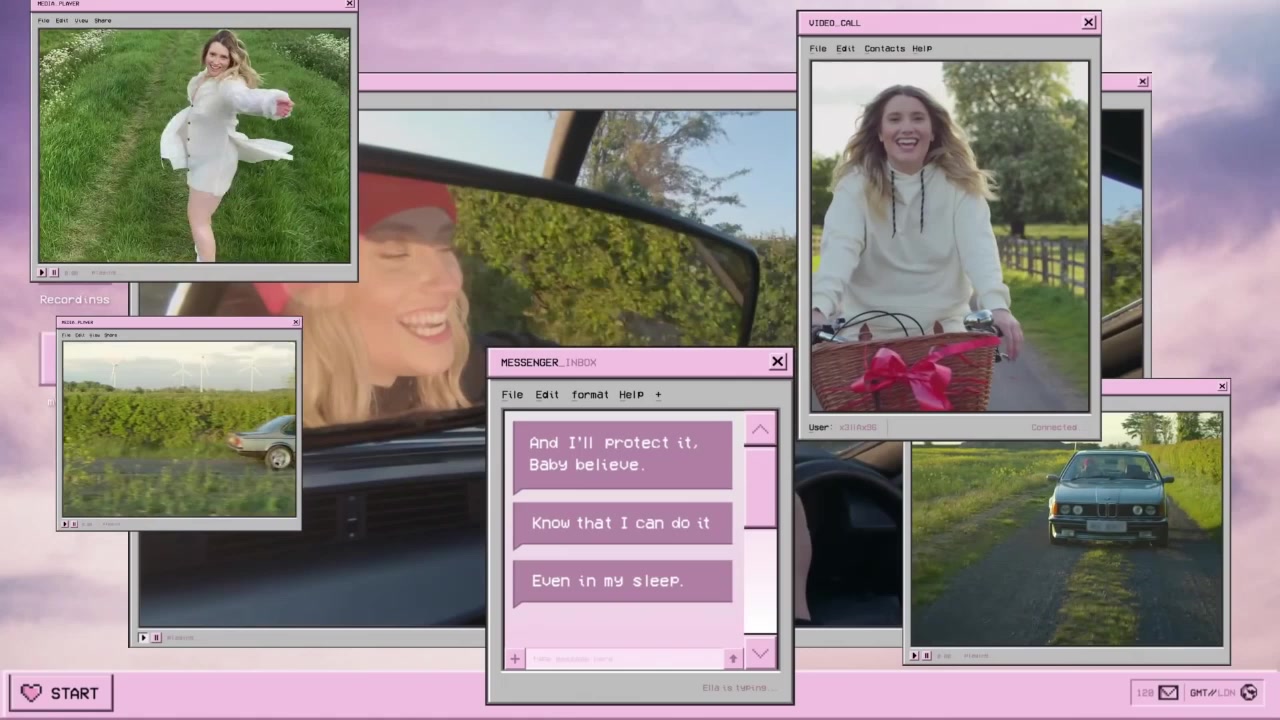Focus the Messenger message input field
Image resolution: width=1280 pixels, height=720 pixels.
point(625,658)
